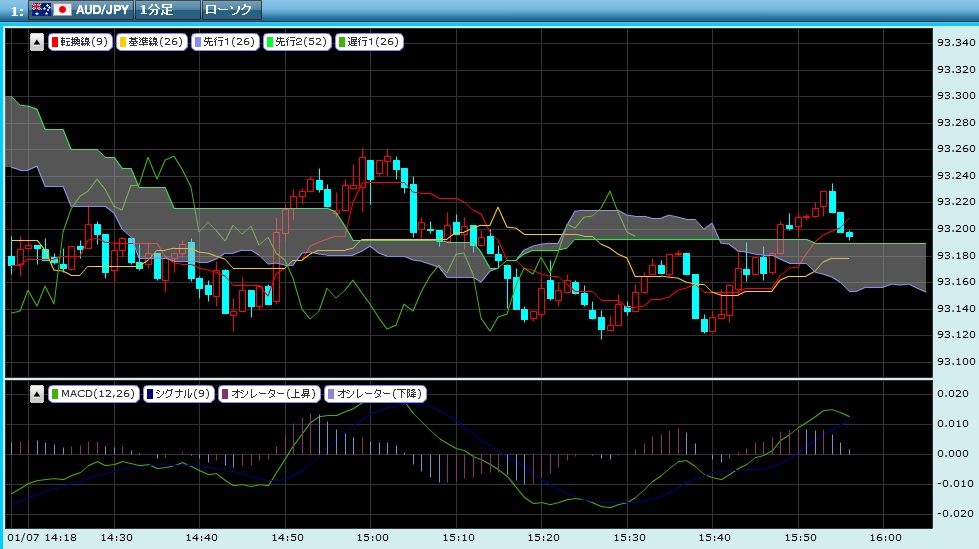Open the ローソク chart type selector
Screen dimensions: 979x549
(232, 9)
